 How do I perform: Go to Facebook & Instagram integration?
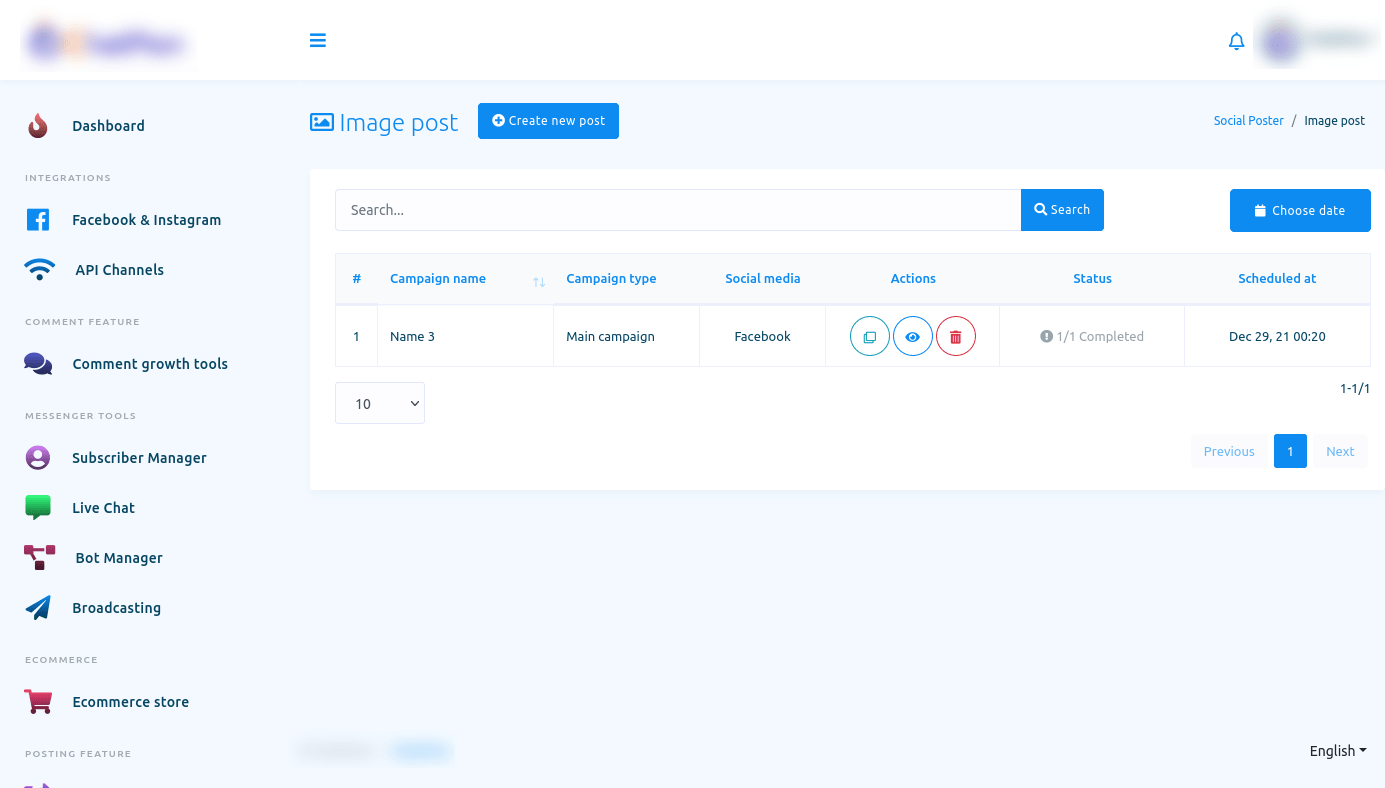(x=146, y=220)
